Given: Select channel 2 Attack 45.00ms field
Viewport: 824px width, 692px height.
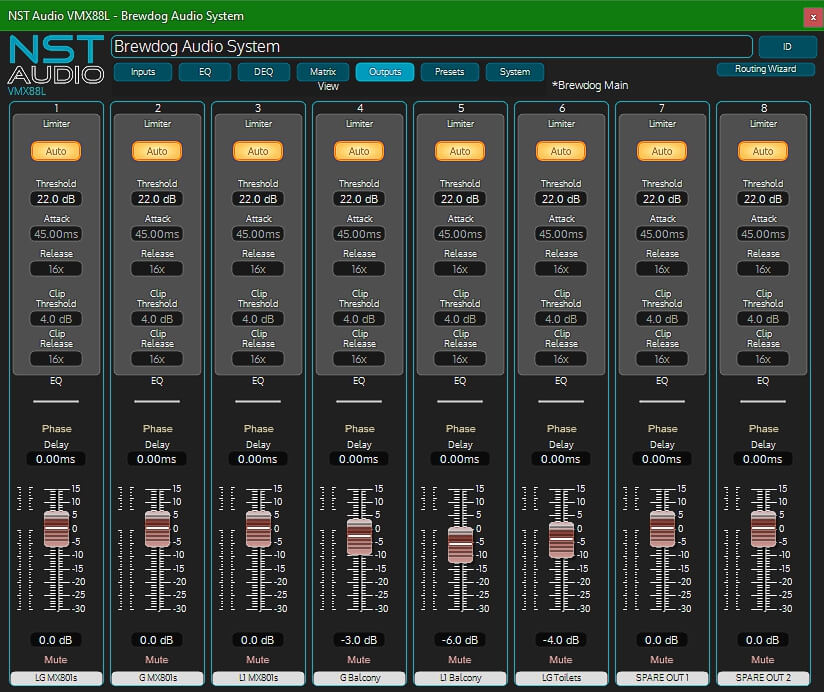Looking at the screenshot, I should click(x=157, y=234).
